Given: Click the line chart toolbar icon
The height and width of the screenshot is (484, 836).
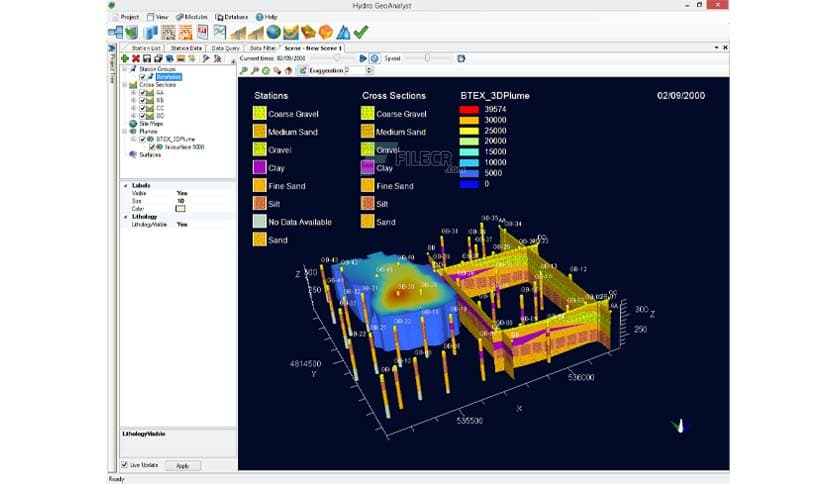Looking at the screenshot, I should 220,32.
